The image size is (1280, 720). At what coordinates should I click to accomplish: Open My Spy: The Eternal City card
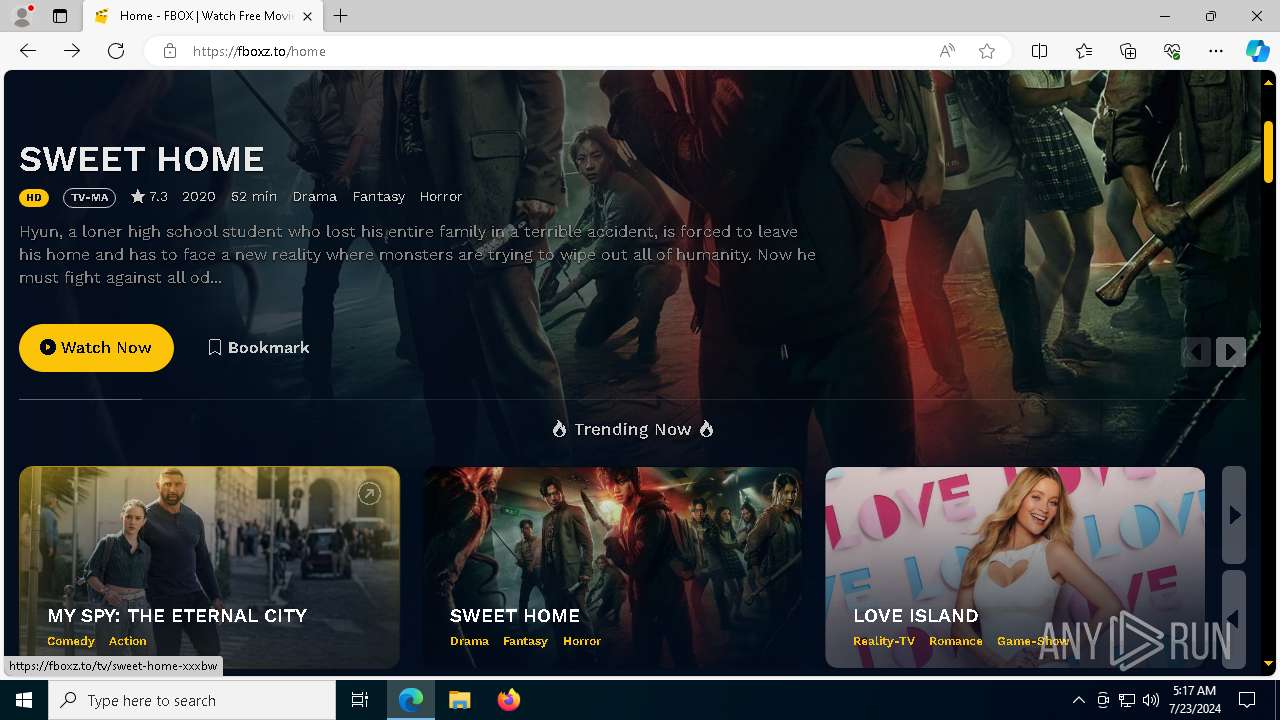coord(209,567)
